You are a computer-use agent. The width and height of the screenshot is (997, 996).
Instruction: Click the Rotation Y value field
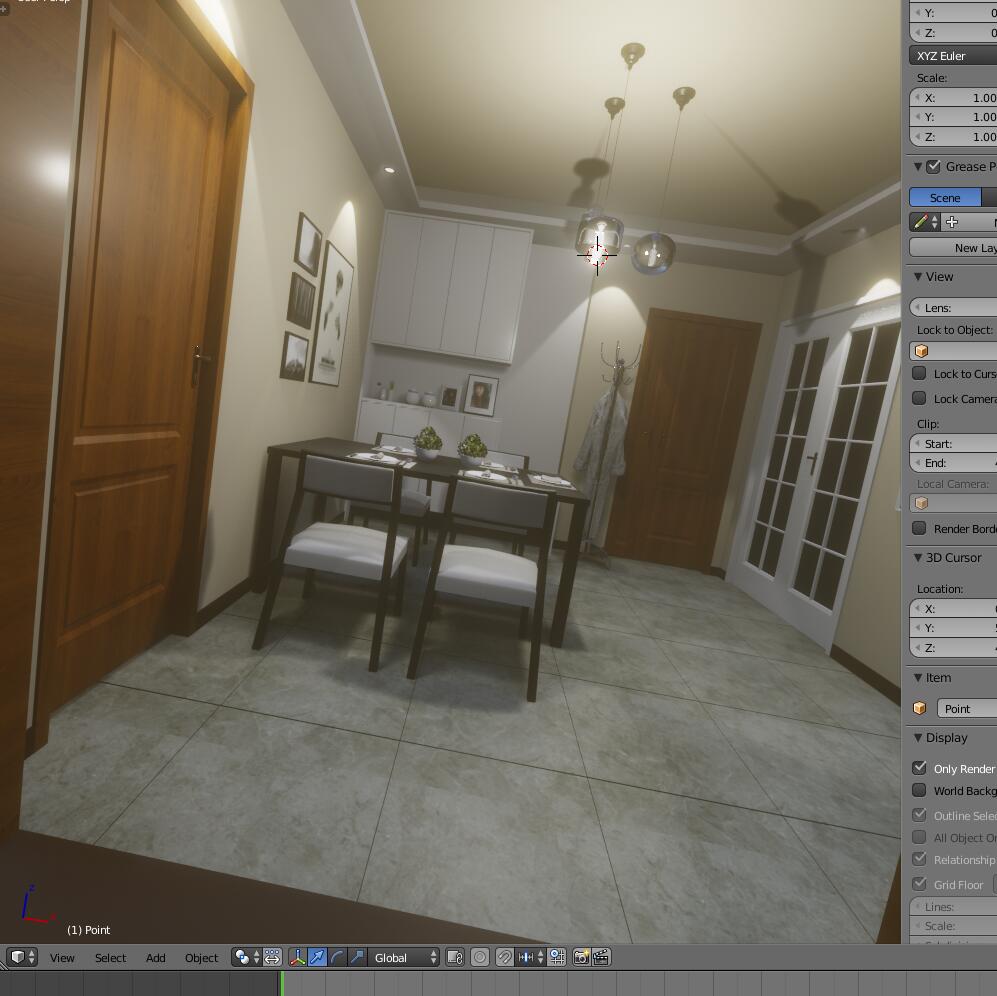(953, 13)
